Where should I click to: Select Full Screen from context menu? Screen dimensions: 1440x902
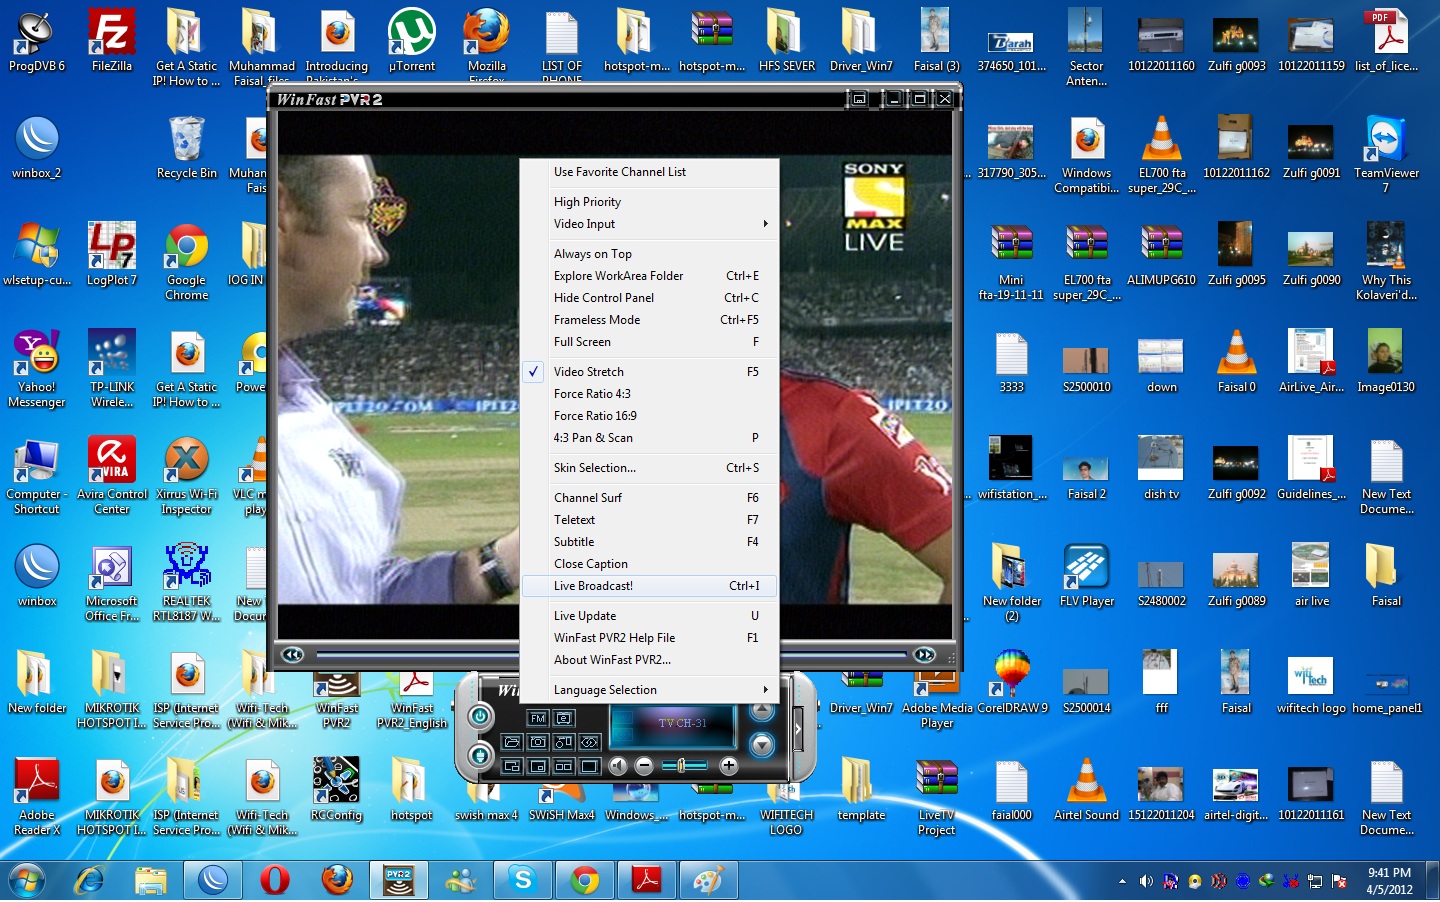click(650, 342)
